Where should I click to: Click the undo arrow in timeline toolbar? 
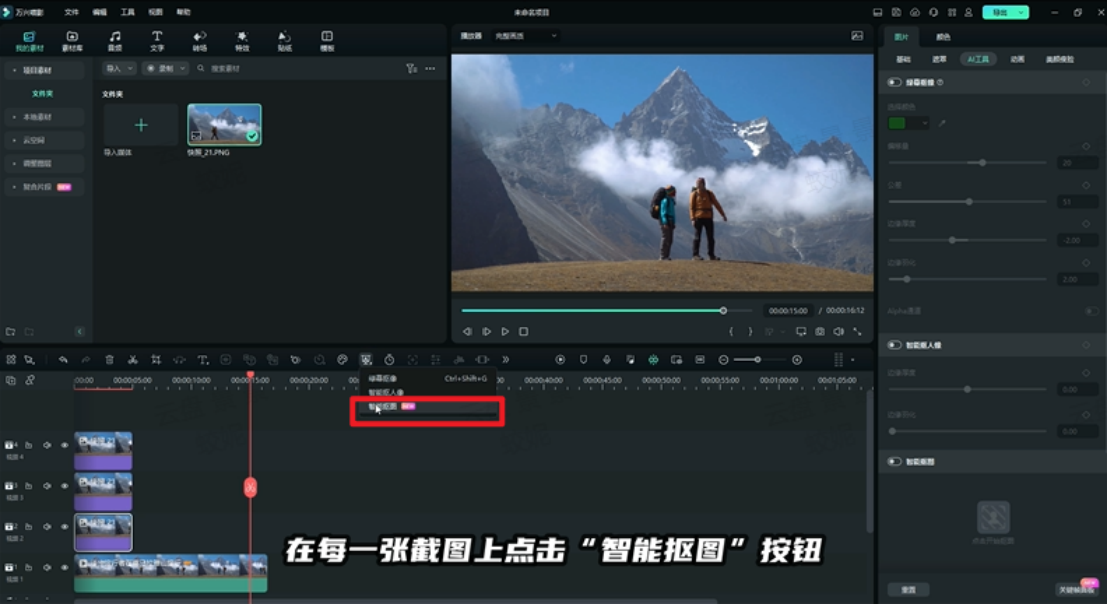pos(63,360)
